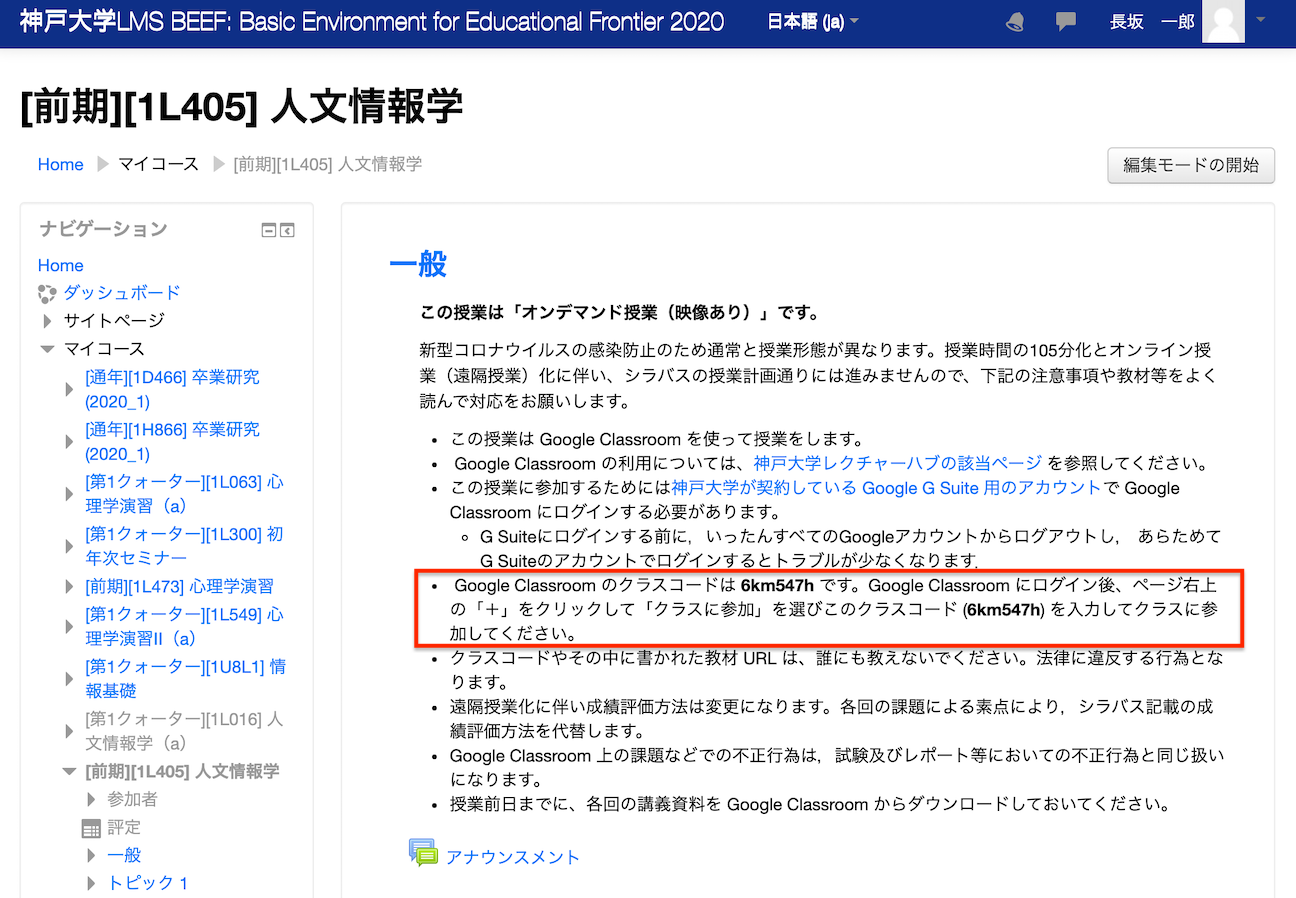Open [通年][1D466] 卒業研究 (2020_1) course
Viewport: 1296px width, 898px height.
[172, 389]
